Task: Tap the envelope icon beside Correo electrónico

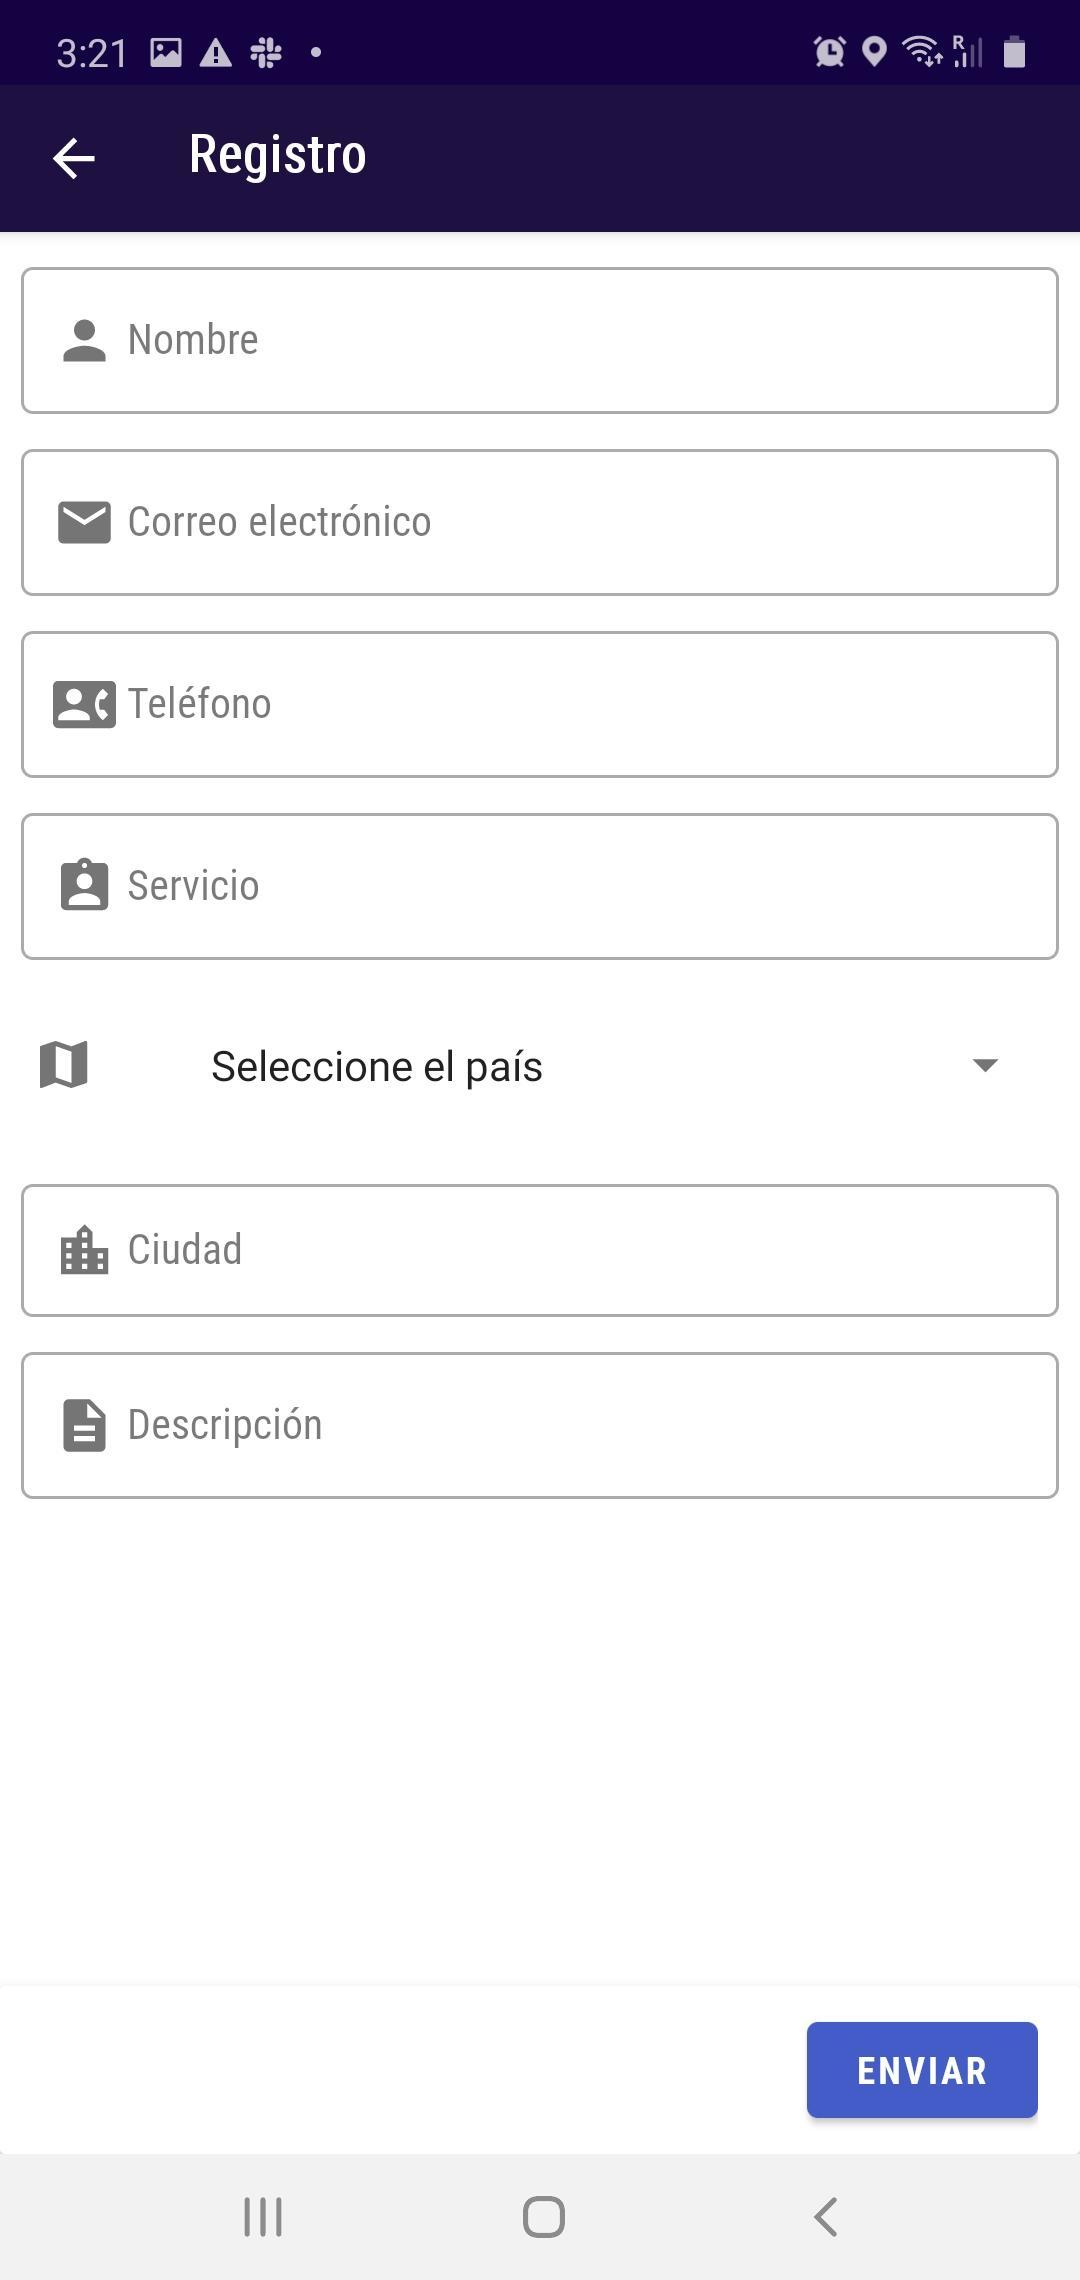Action: point(84,522)
